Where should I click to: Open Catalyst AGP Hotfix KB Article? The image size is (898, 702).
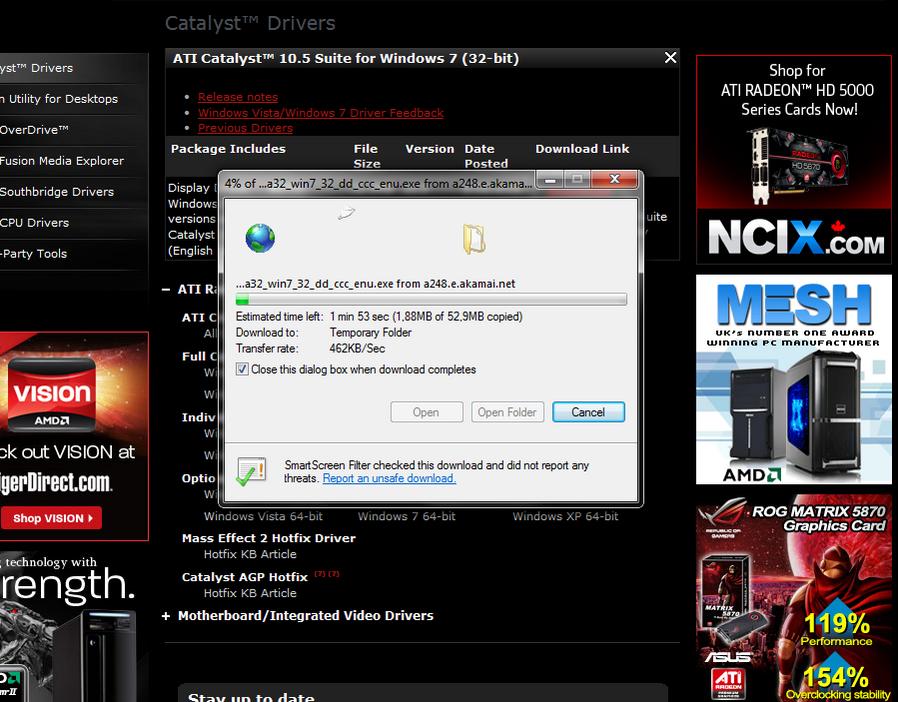pyautogui.click(x=250, y=593)
